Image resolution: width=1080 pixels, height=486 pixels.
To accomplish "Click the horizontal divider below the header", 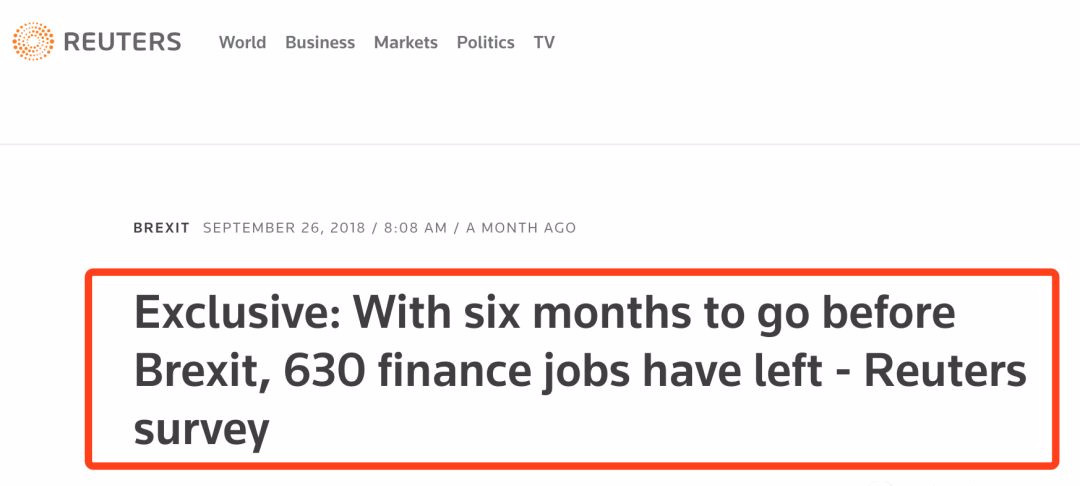I will tap(540, 145).
